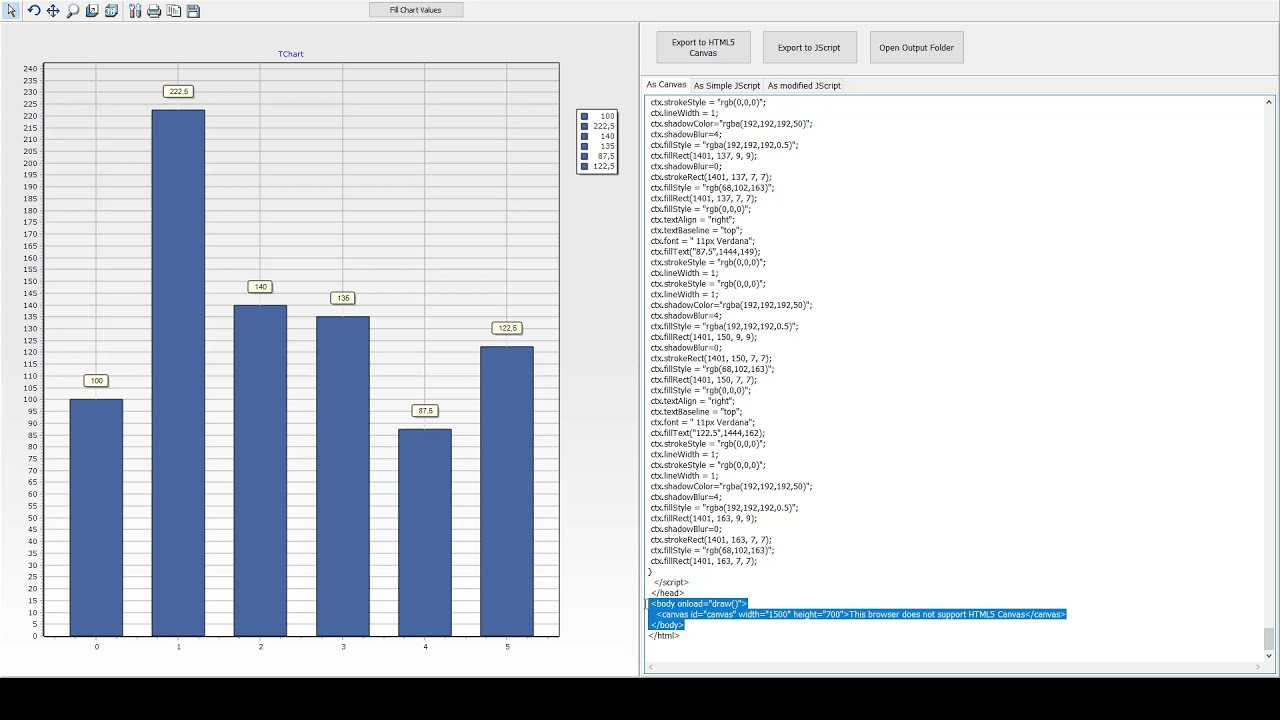Click the bar at index 2
The image size is (1280, 720).
point(261,471)
